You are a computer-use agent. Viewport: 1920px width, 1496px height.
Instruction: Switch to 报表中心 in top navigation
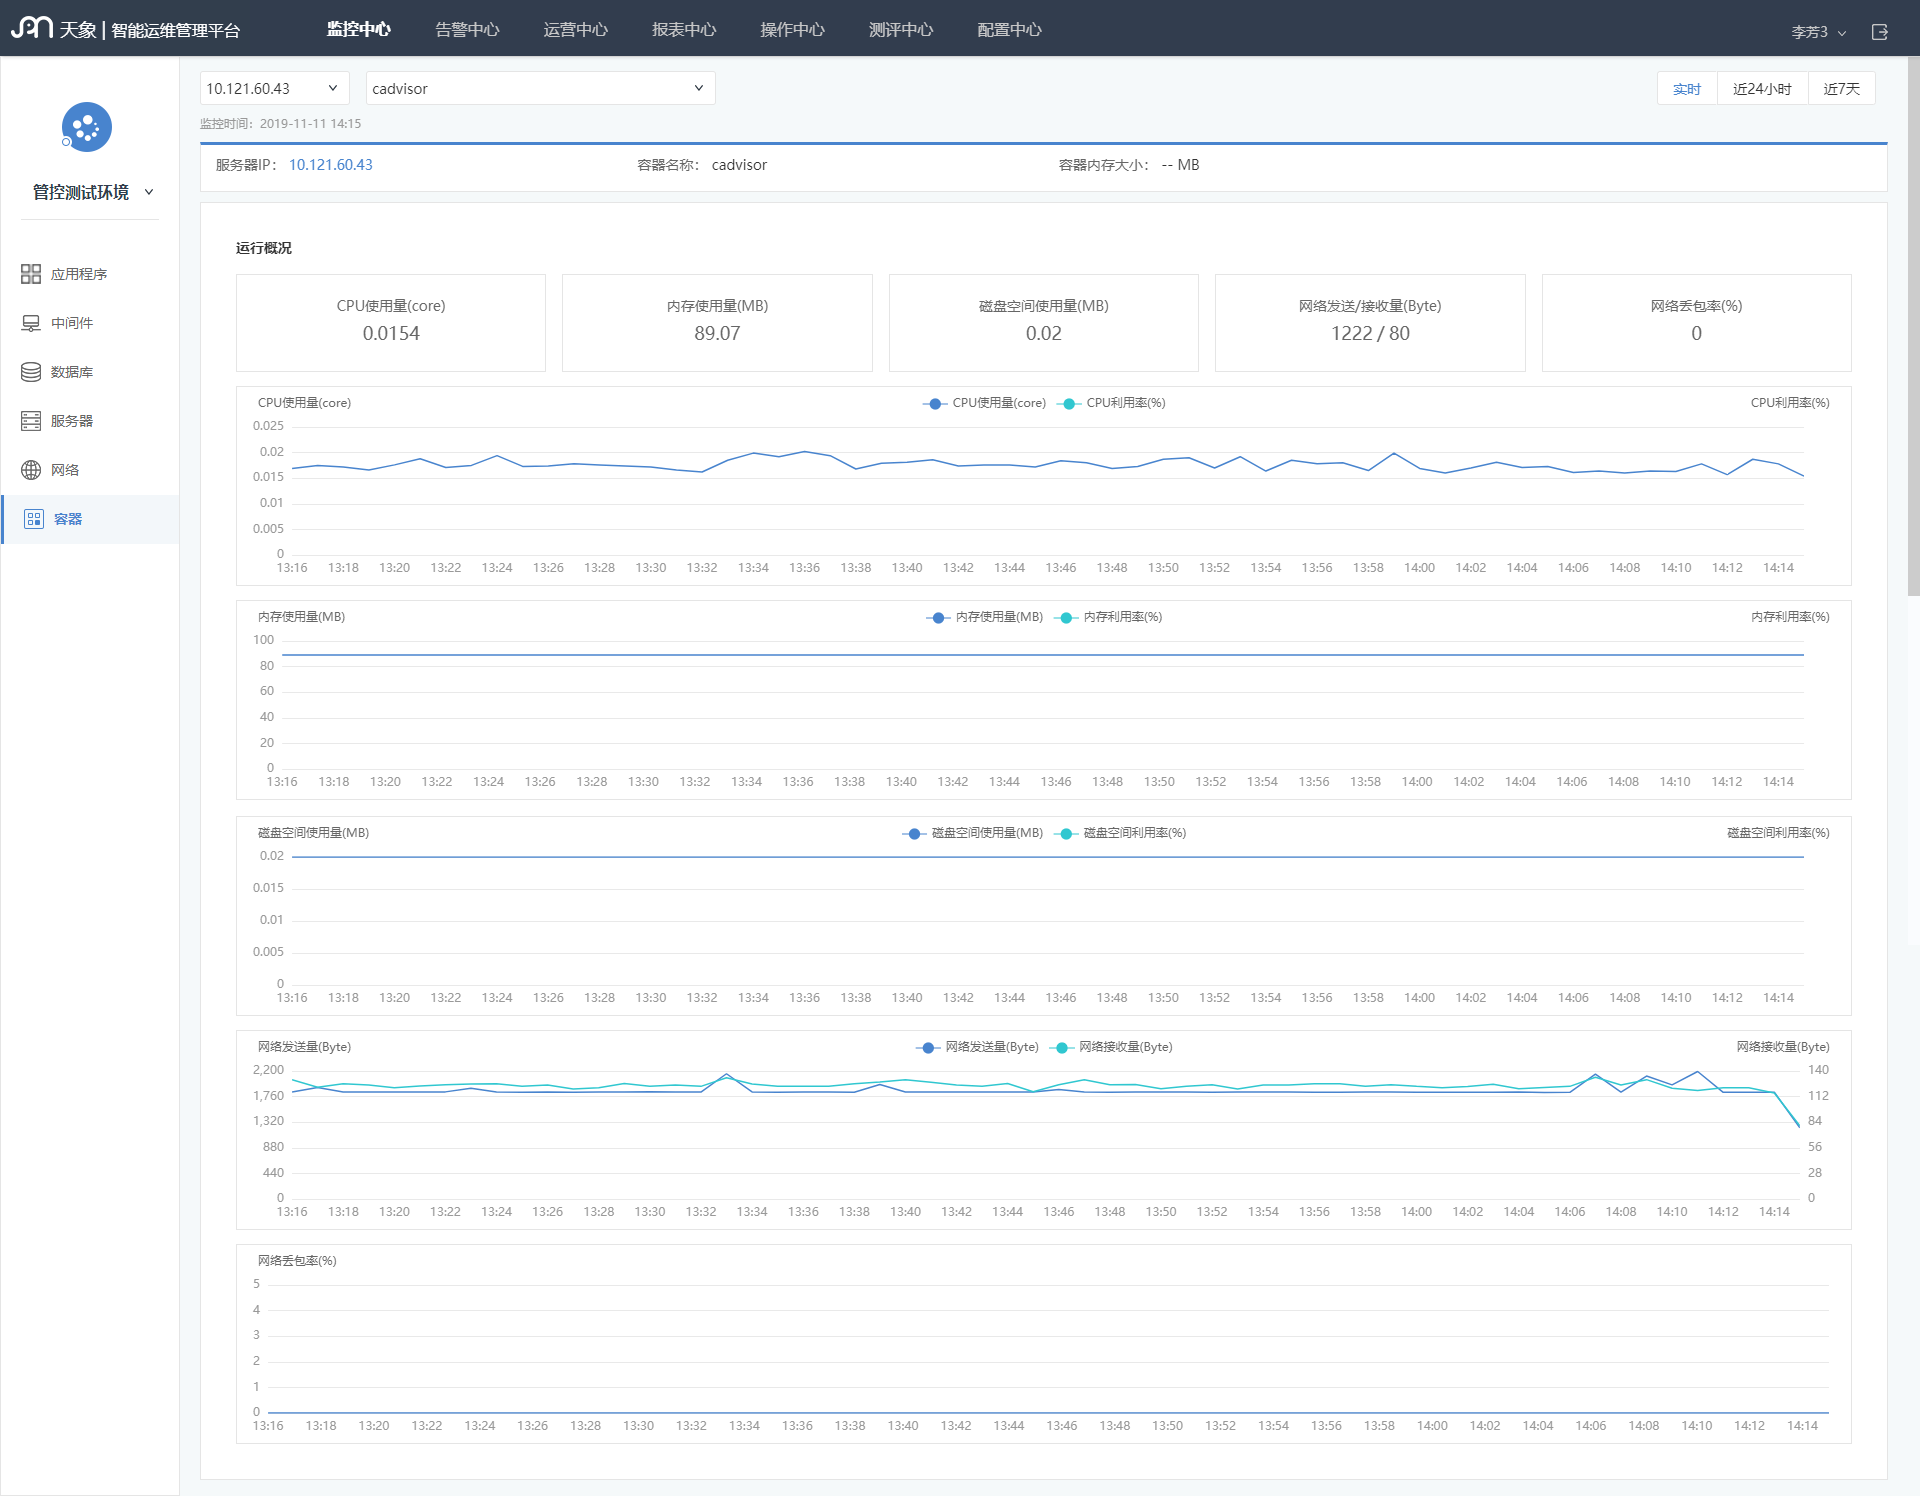click(684, 30)
